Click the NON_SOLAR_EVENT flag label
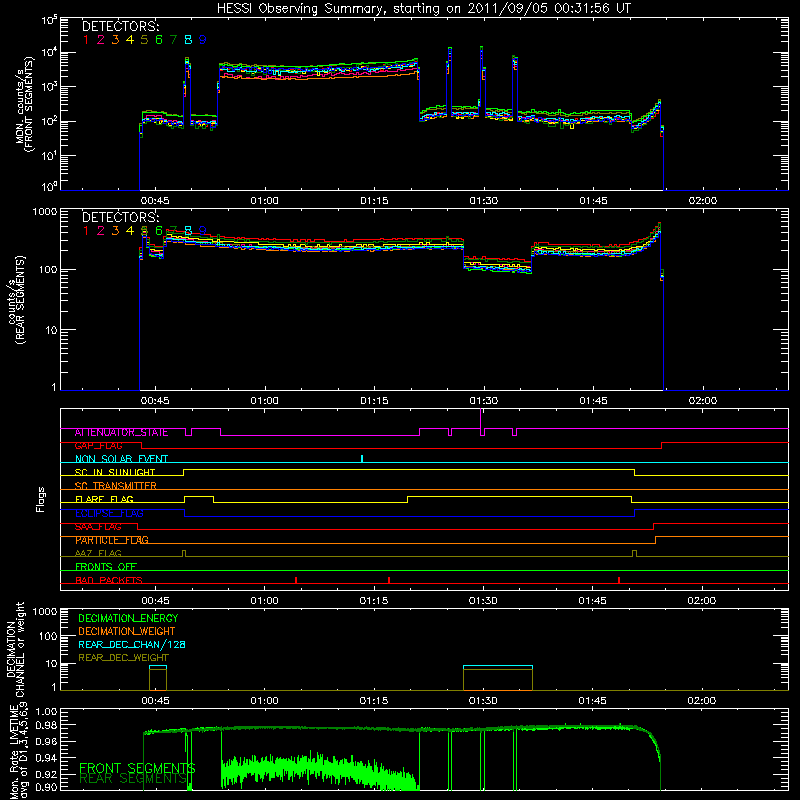800x800 pixels. click(121, 459)
